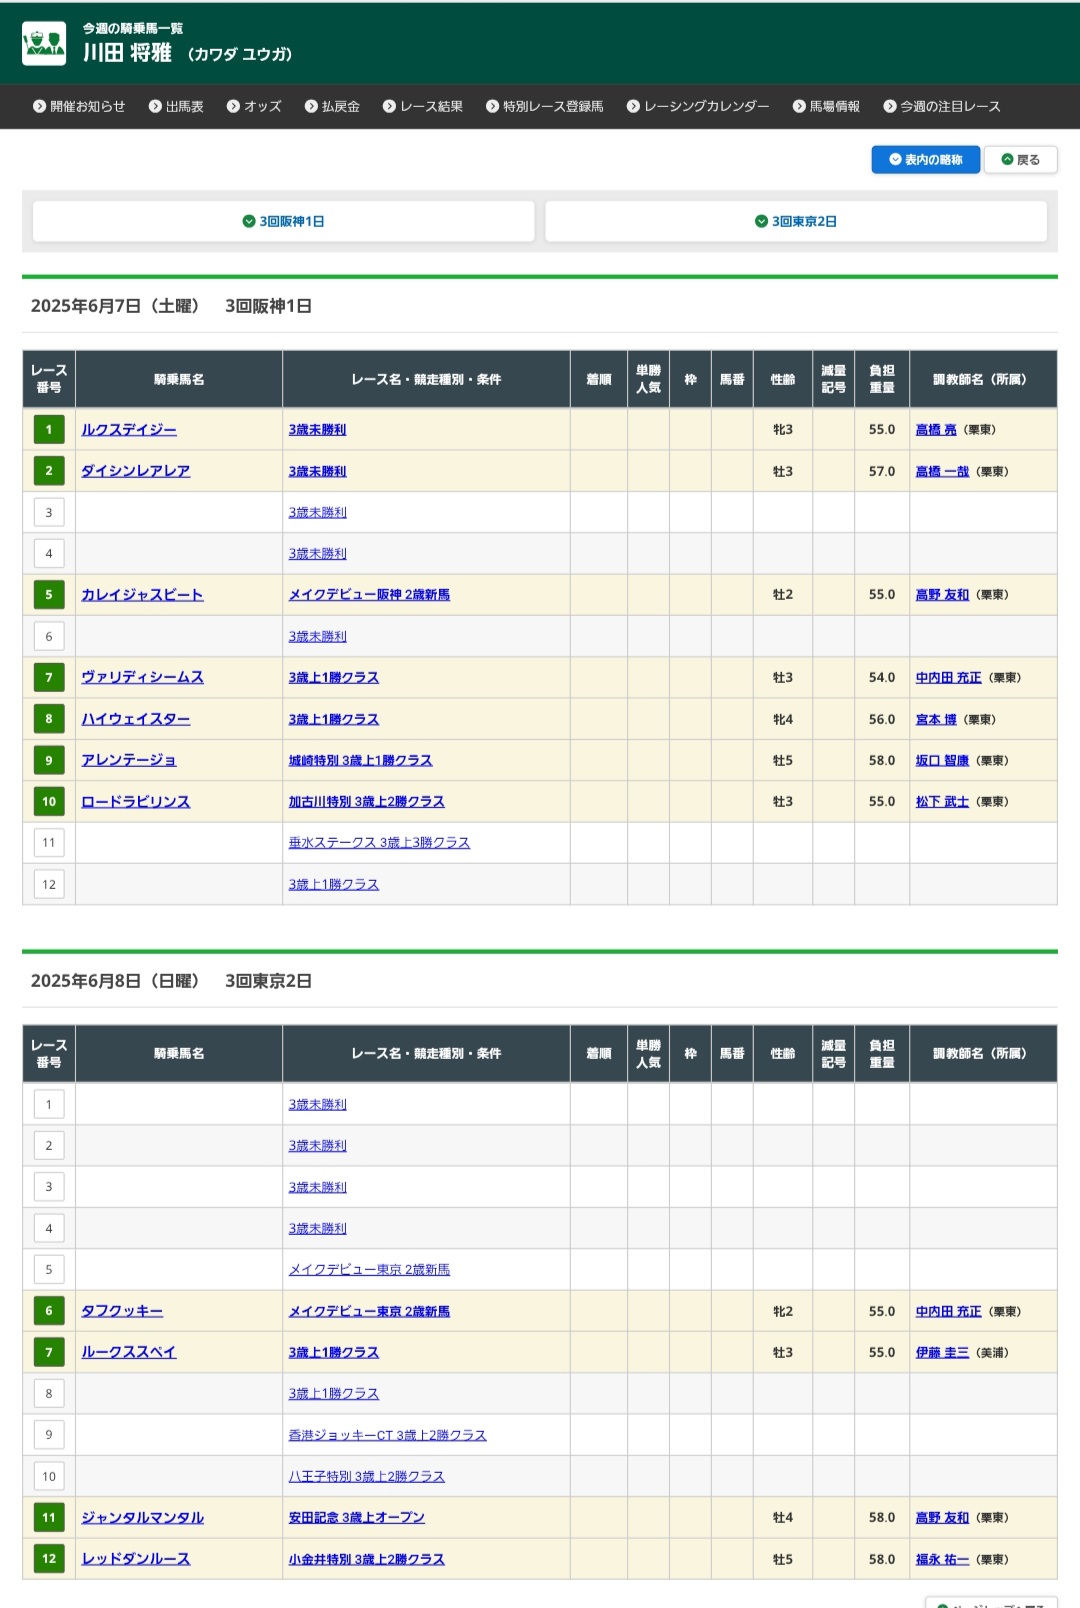Click green race number 1 badge in Hanshin
This screenshot has width=1080, height=1608.
pyautogui.click(x=49, y=430)
